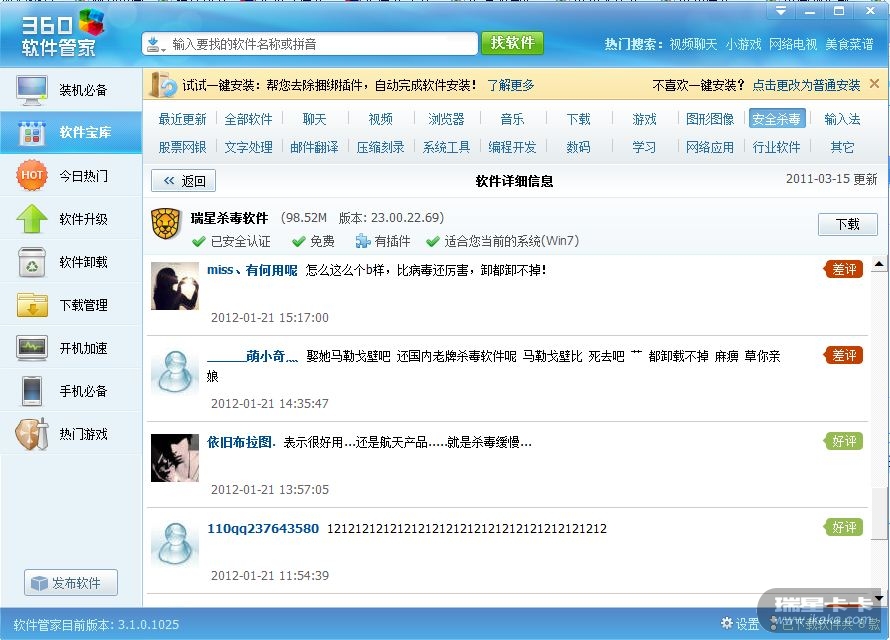Click username link 110qq237643580
This screenshot has width=890, height=640.
[x=263, y=528]
